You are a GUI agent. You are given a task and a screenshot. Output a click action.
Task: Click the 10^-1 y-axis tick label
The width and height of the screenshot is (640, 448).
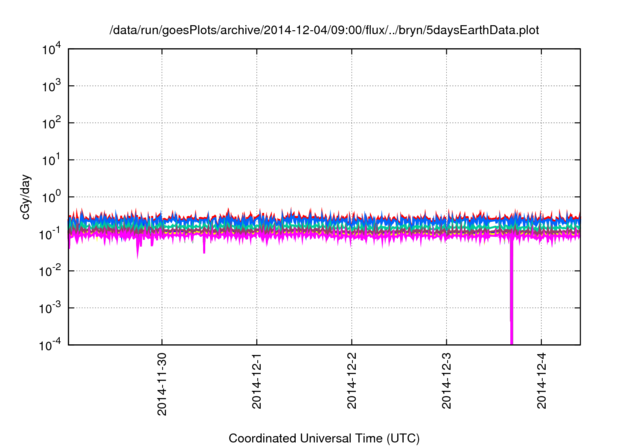(x=49, y=234)
